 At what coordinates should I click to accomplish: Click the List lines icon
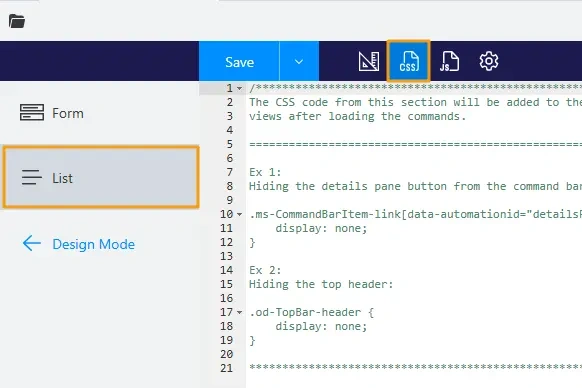32,177
